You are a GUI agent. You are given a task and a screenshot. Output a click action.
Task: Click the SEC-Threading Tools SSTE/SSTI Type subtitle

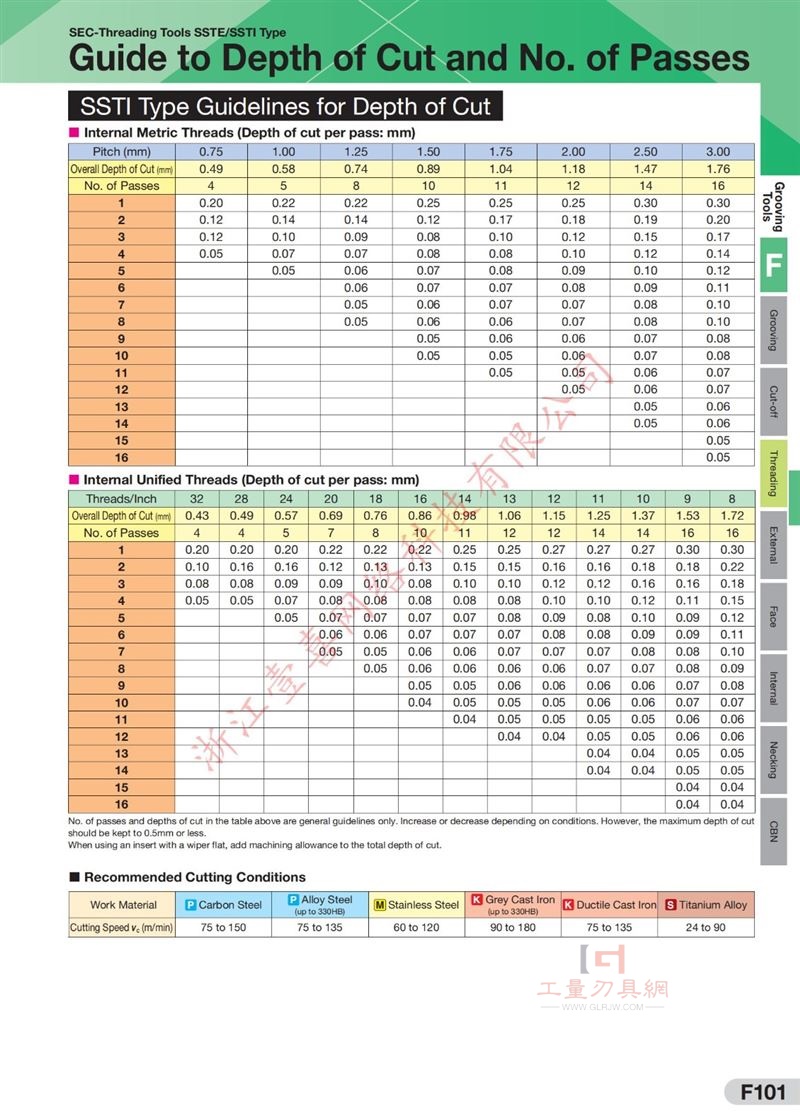(177, 32)
